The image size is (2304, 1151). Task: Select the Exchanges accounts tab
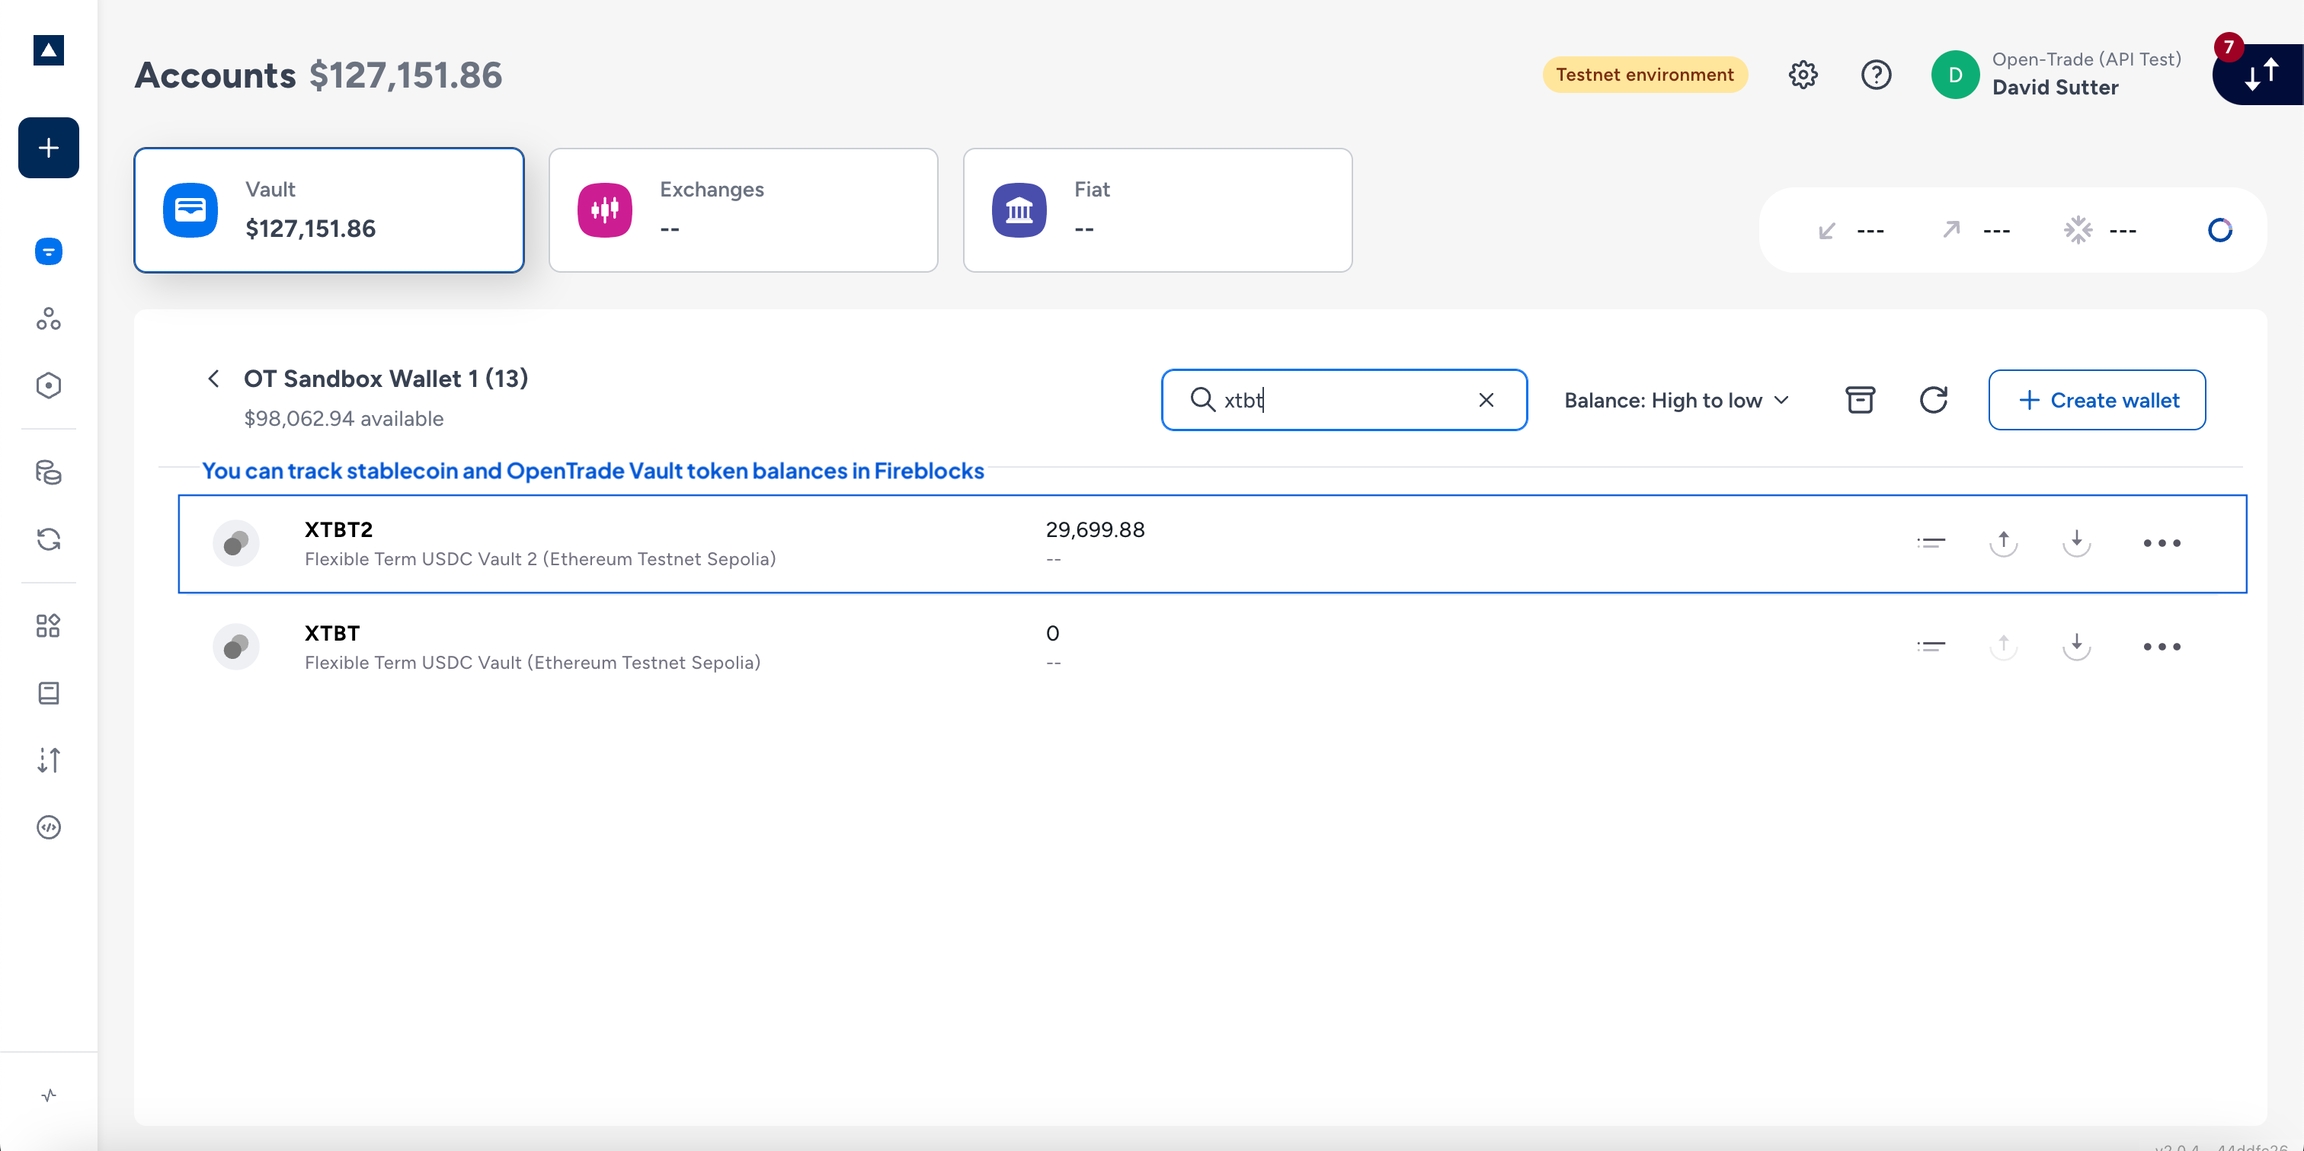point(743,210)
